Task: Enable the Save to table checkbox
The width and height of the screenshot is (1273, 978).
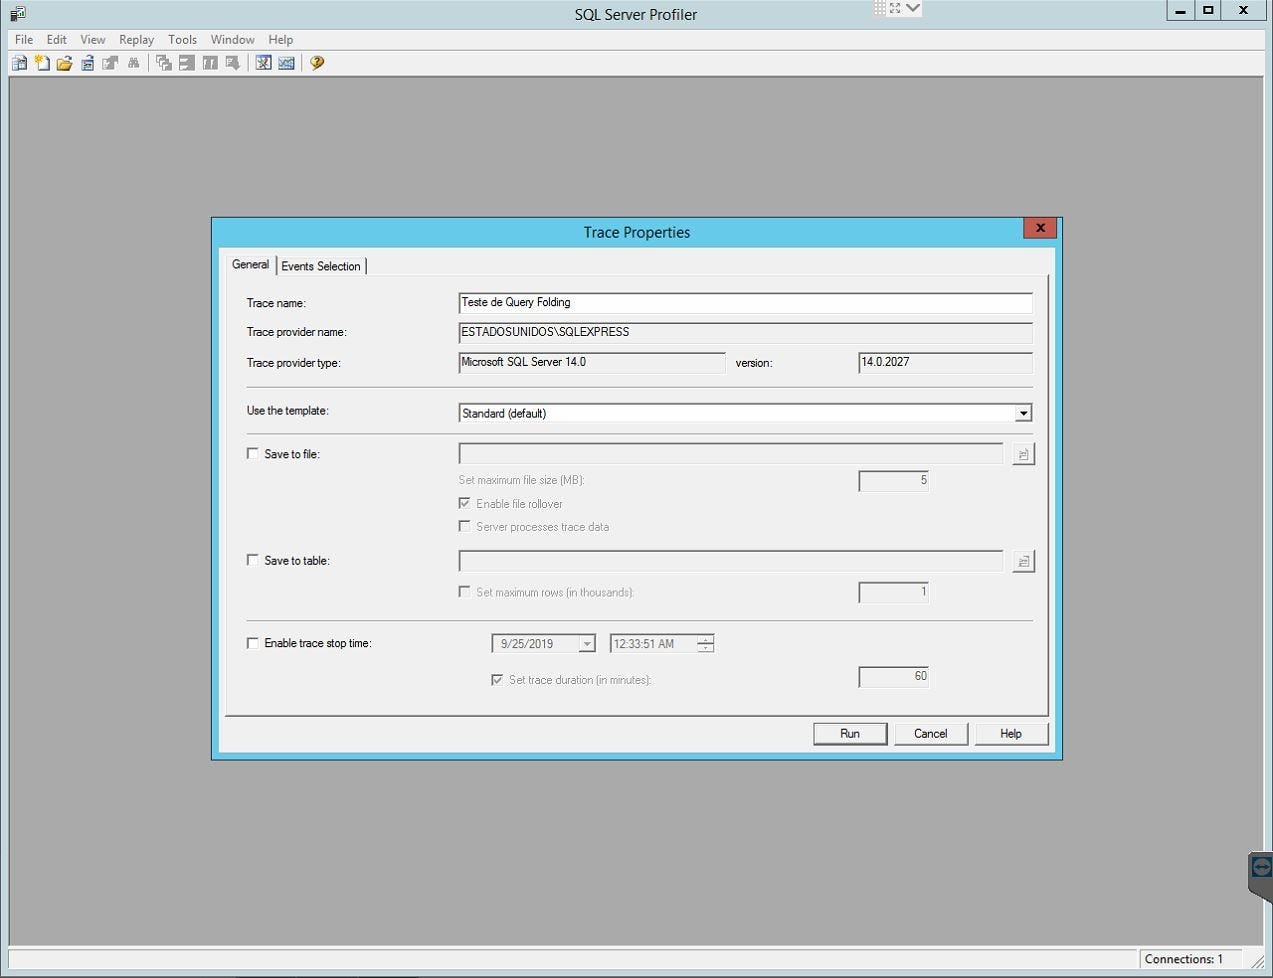Action: pos(253,560)
